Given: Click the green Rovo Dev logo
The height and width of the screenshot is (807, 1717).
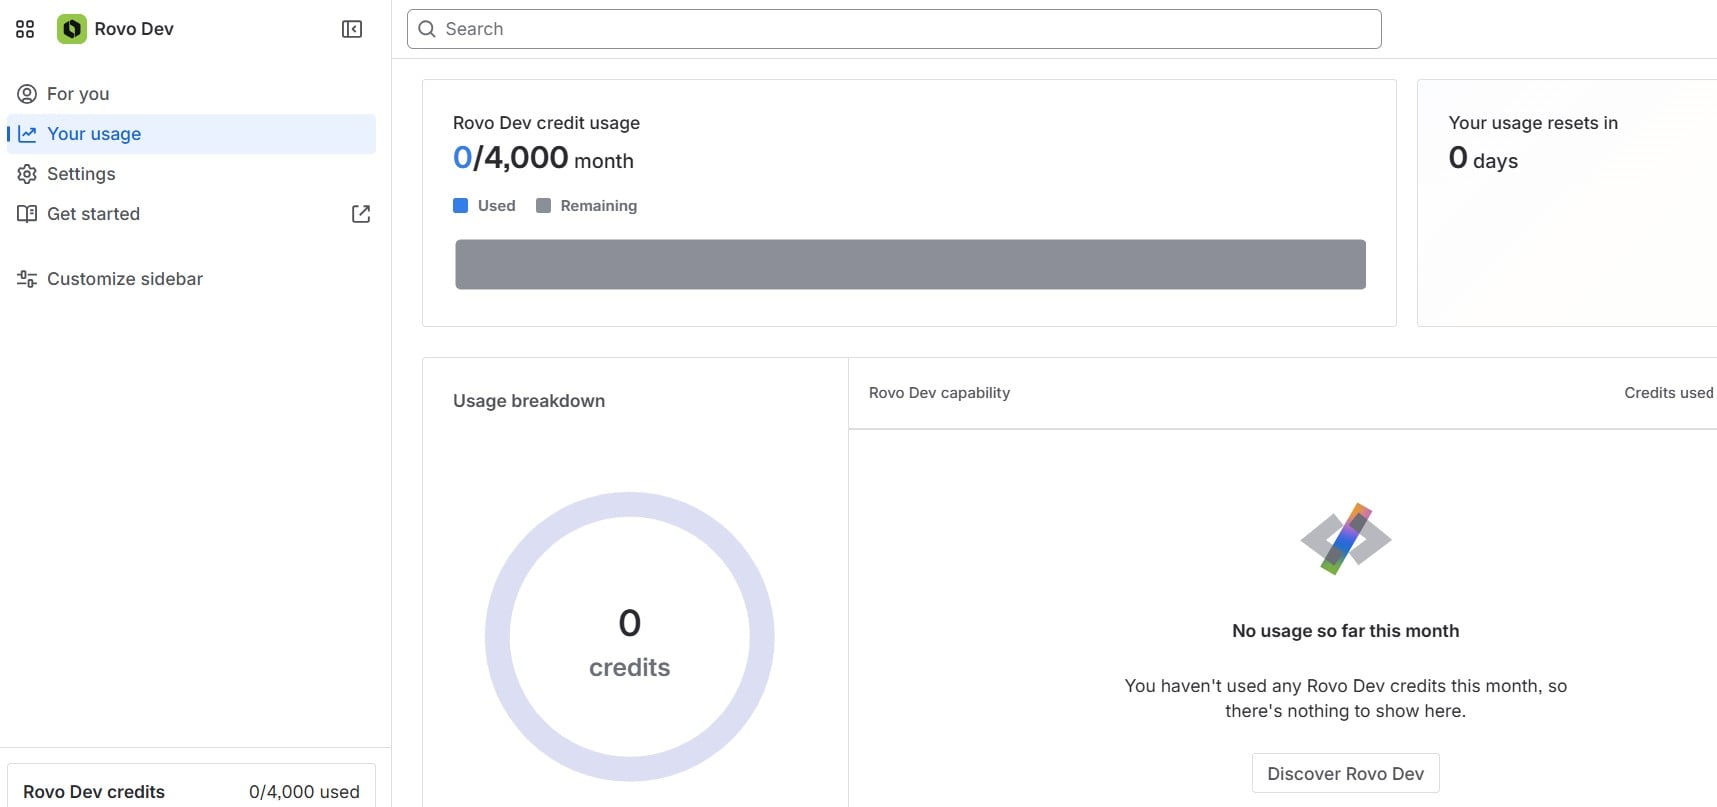Looking at the screenshot, I should click(x=71, y=29).
